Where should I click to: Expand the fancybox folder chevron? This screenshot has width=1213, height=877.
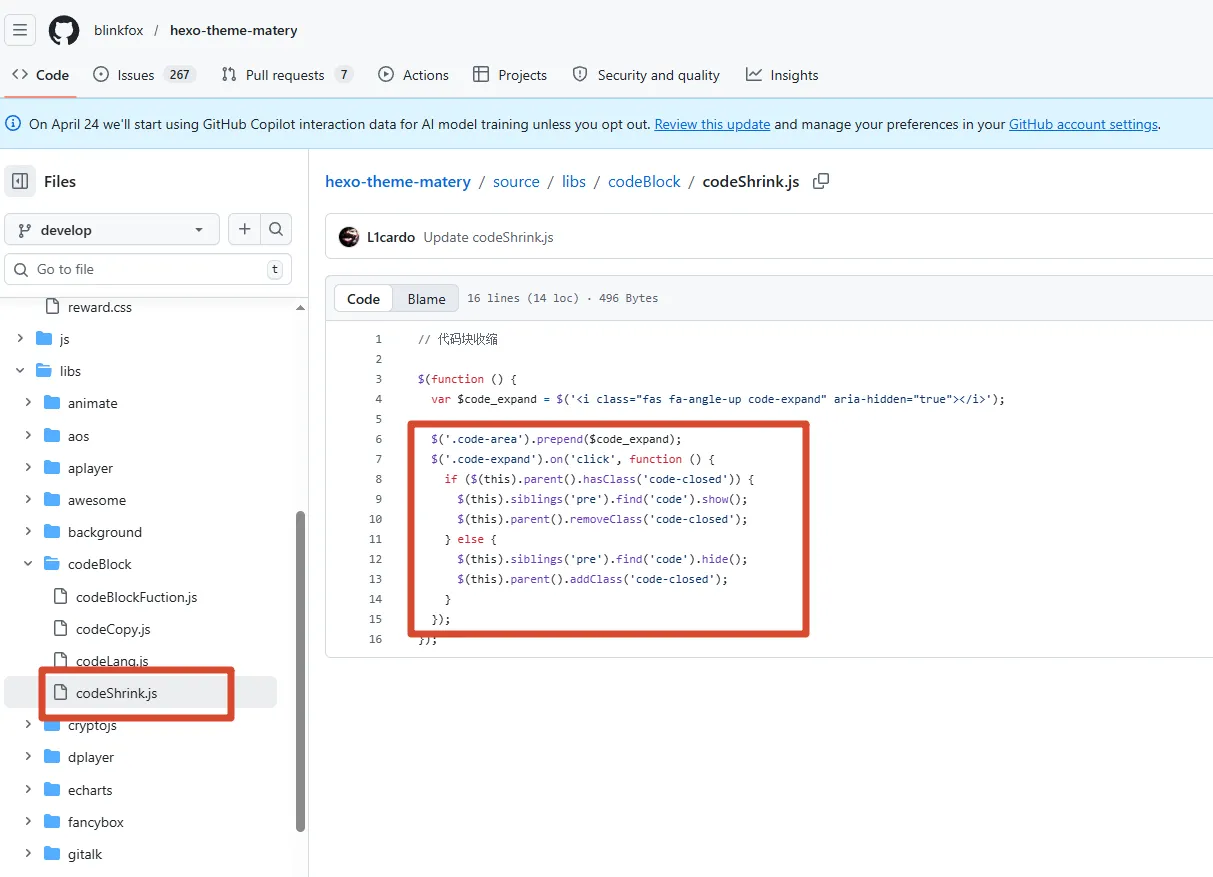point(28,822)
